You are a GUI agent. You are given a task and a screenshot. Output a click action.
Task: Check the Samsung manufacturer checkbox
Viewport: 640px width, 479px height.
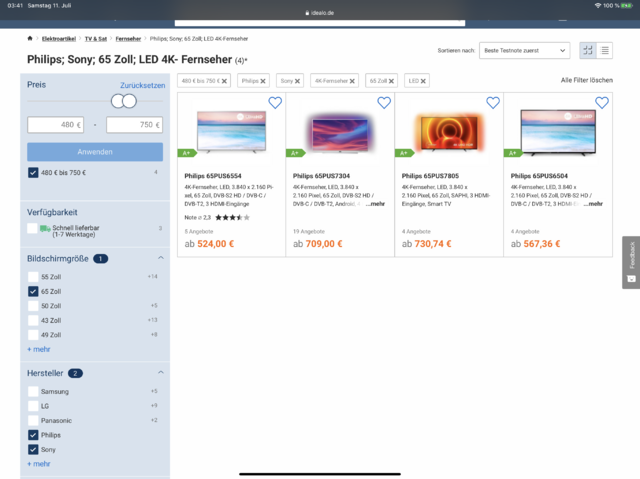click(33, 392)
